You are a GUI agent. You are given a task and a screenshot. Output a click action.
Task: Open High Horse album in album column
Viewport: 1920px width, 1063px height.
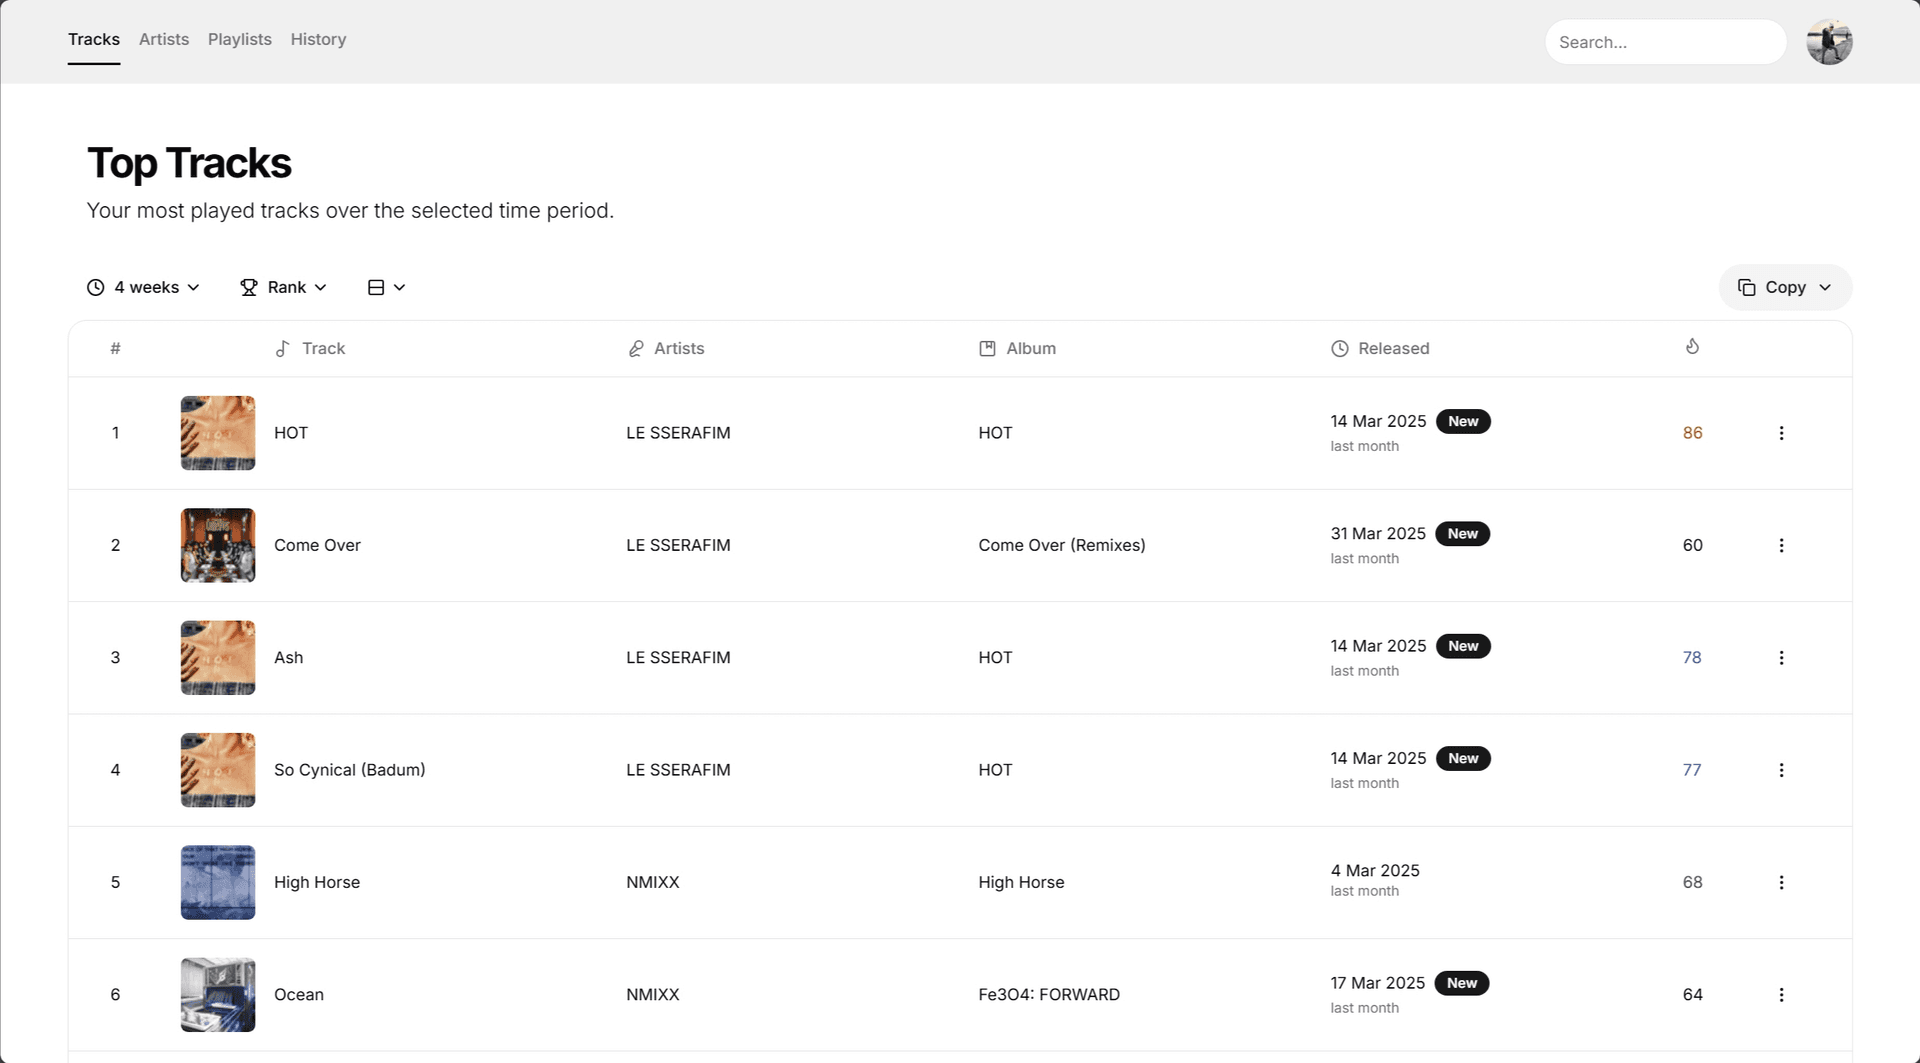[1021, 882]
